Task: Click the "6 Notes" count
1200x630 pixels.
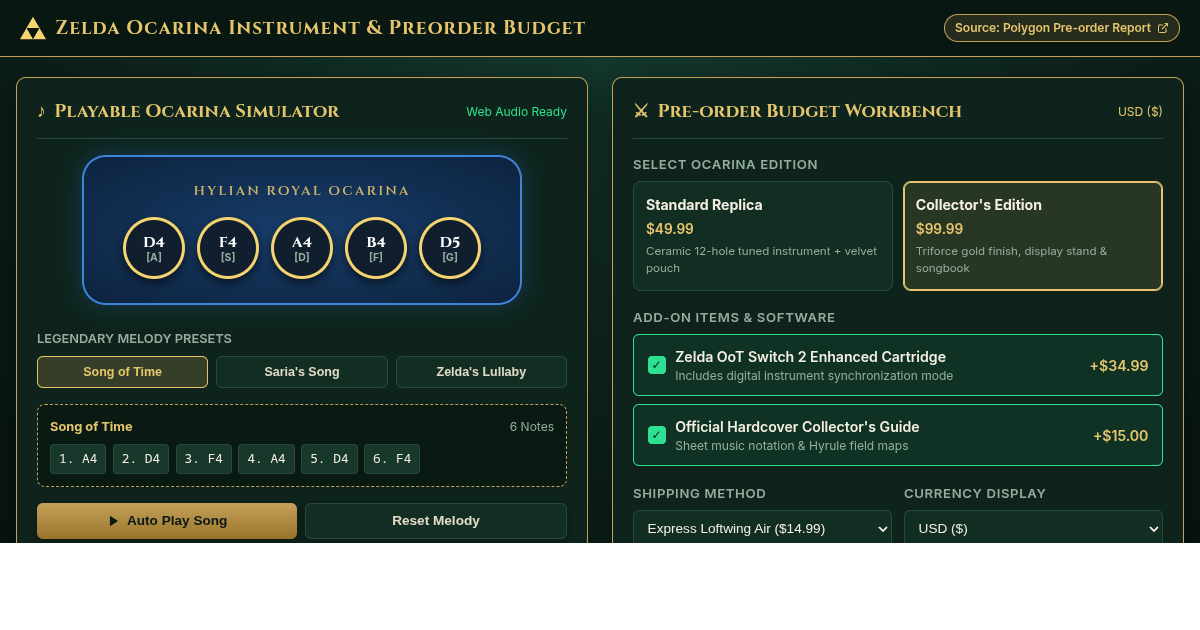Action: tap(532, 427)
